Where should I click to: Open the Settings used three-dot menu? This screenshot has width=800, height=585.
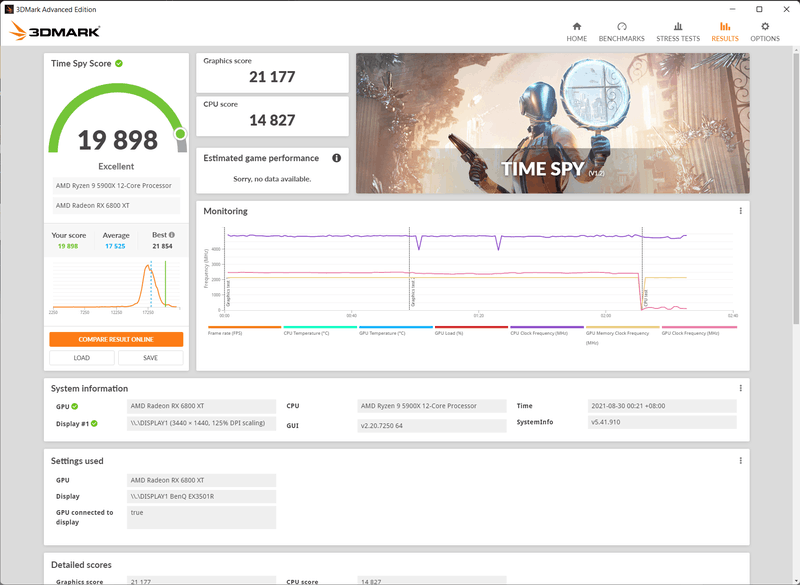point(741,461)
